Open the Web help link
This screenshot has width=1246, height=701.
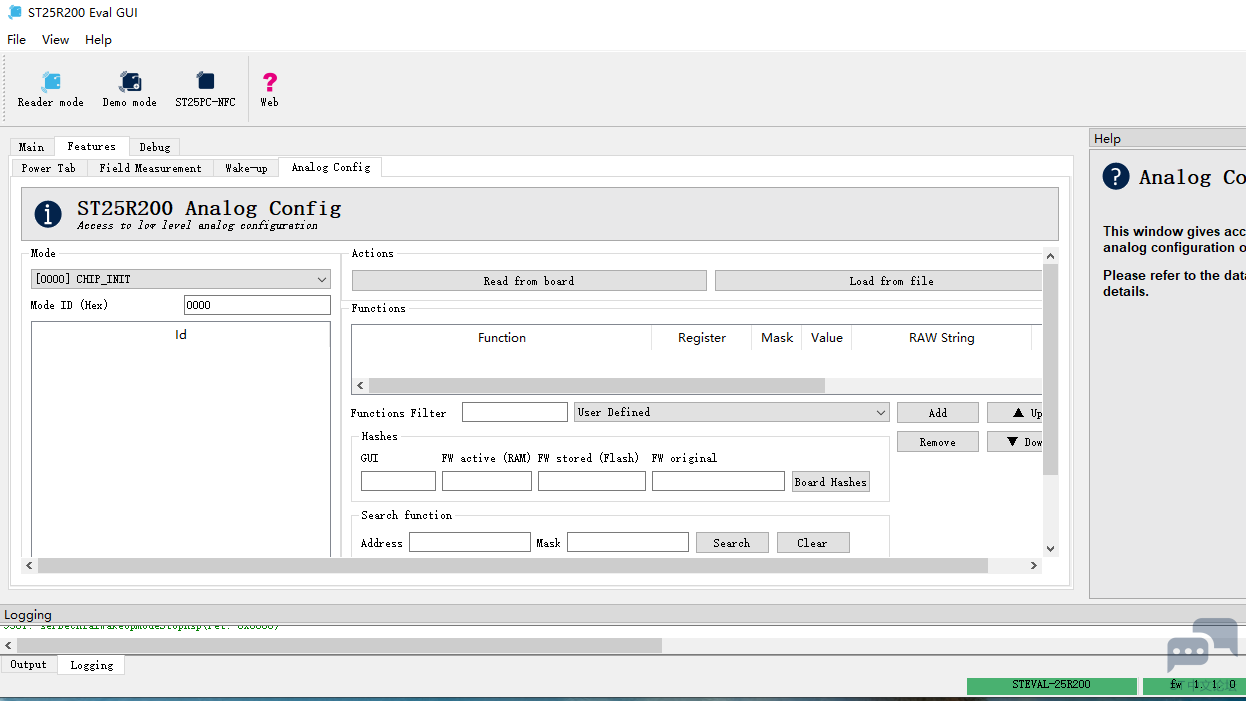point(269,89)
